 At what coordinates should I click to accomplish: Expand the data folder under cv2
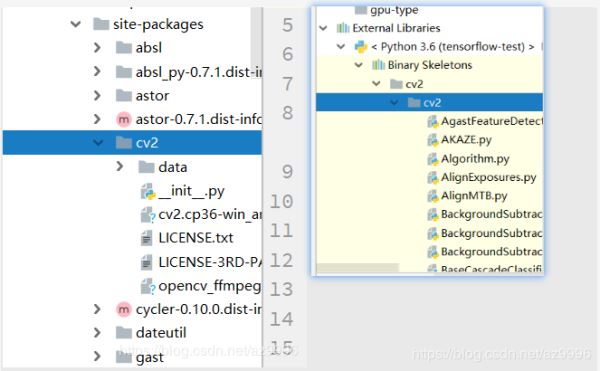[x=120, y=166]
